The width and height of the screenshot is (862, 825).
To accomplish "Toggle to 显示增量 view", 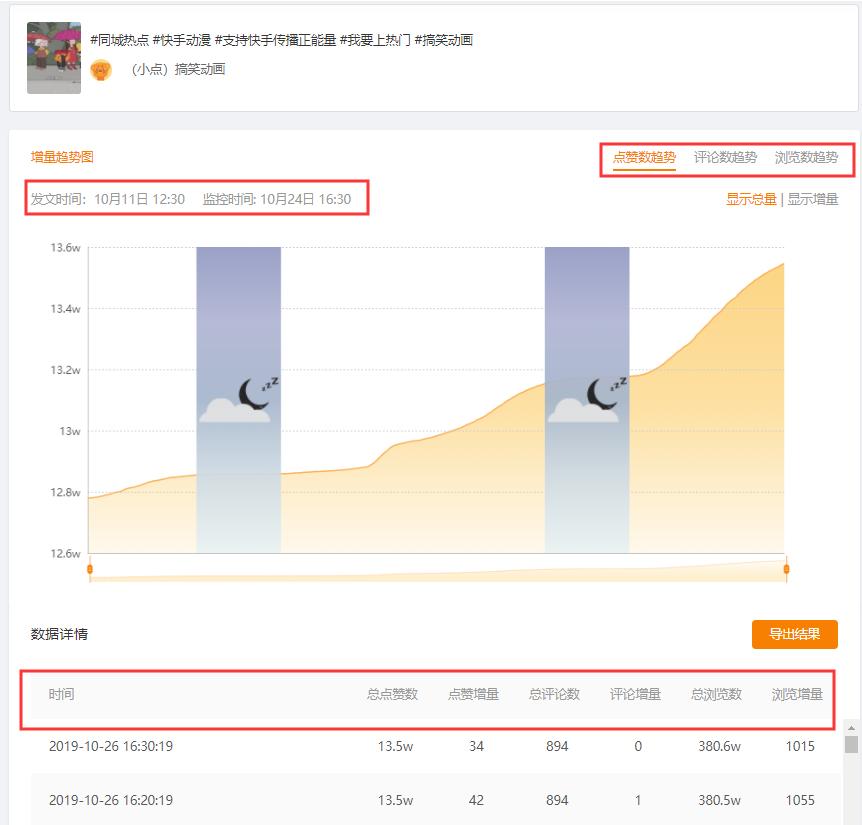I will click(813, 199).
